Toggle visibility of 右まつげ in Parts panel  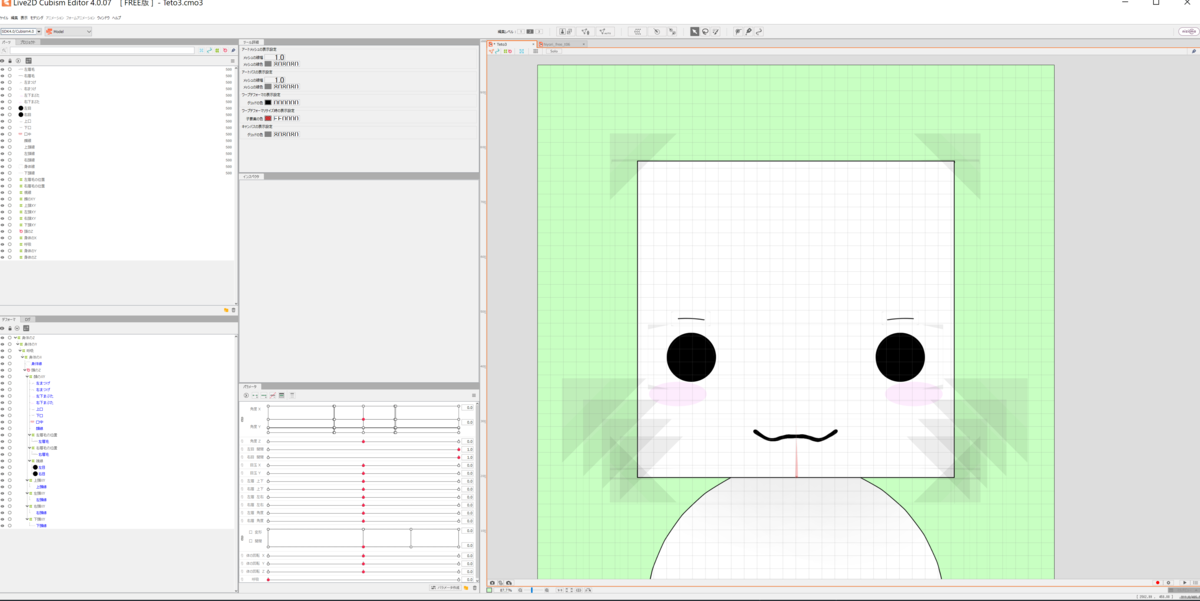pyautogui.click(x=3, y=89)
